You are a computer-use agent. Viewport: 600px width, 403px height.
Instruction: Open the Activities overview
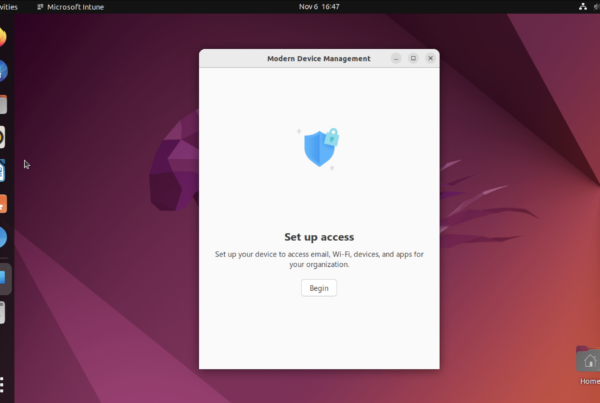[8, 7]
